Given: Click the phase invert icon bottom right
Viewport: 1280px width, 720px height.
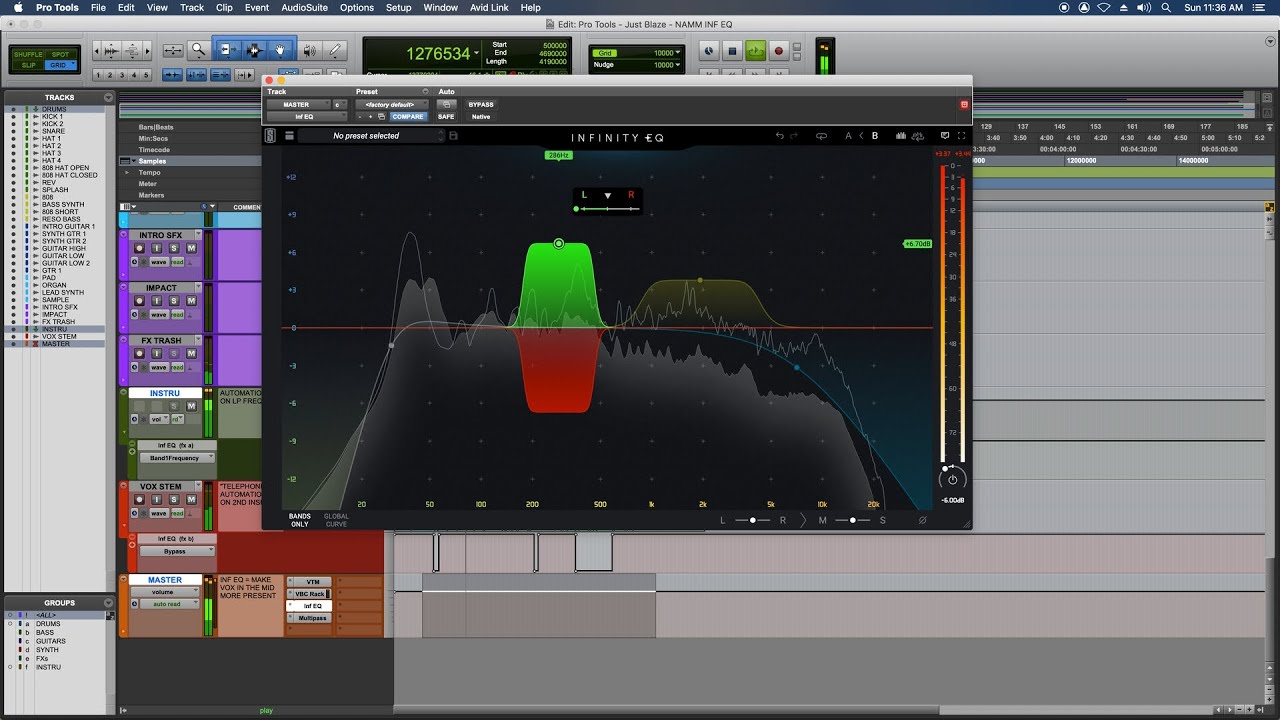Looking at the screenshot, I should pyautogui.click(x=922, y=520).
